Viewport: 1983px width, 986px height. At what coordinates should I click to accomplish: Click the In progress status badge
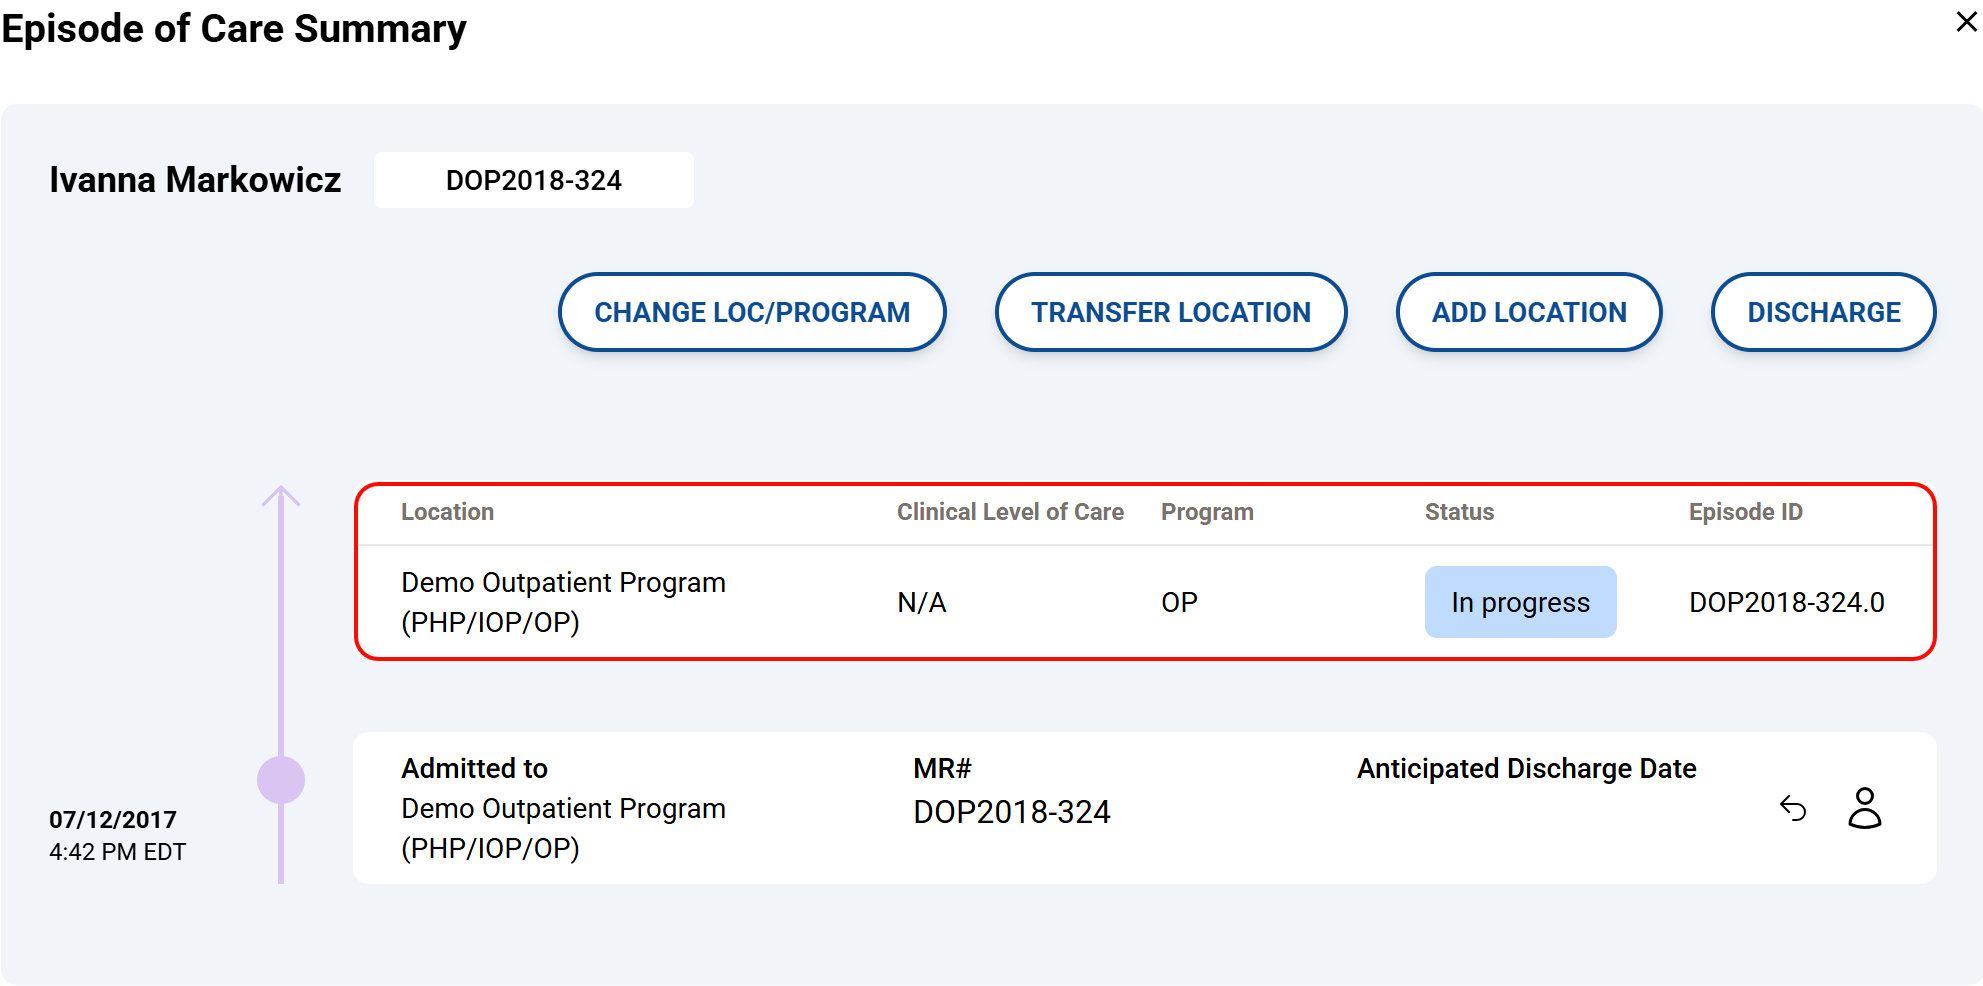tap(1520, 602)
